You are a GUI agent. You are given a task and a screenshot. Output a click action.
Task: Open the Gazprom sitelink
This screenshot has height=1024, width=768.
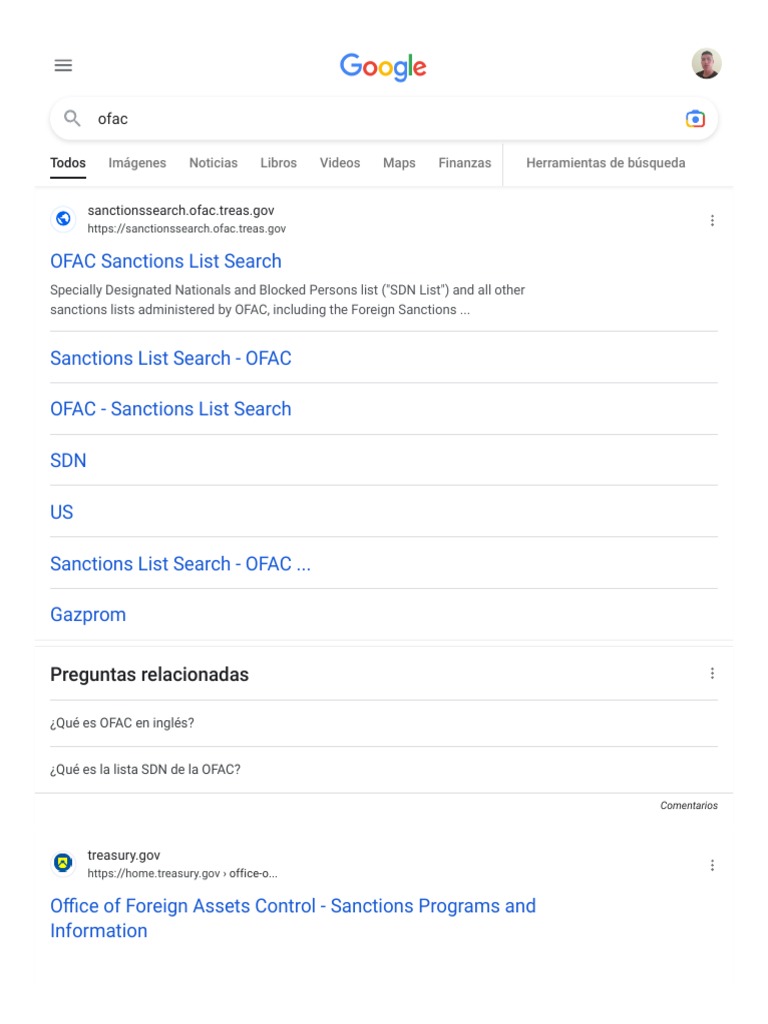88,615
